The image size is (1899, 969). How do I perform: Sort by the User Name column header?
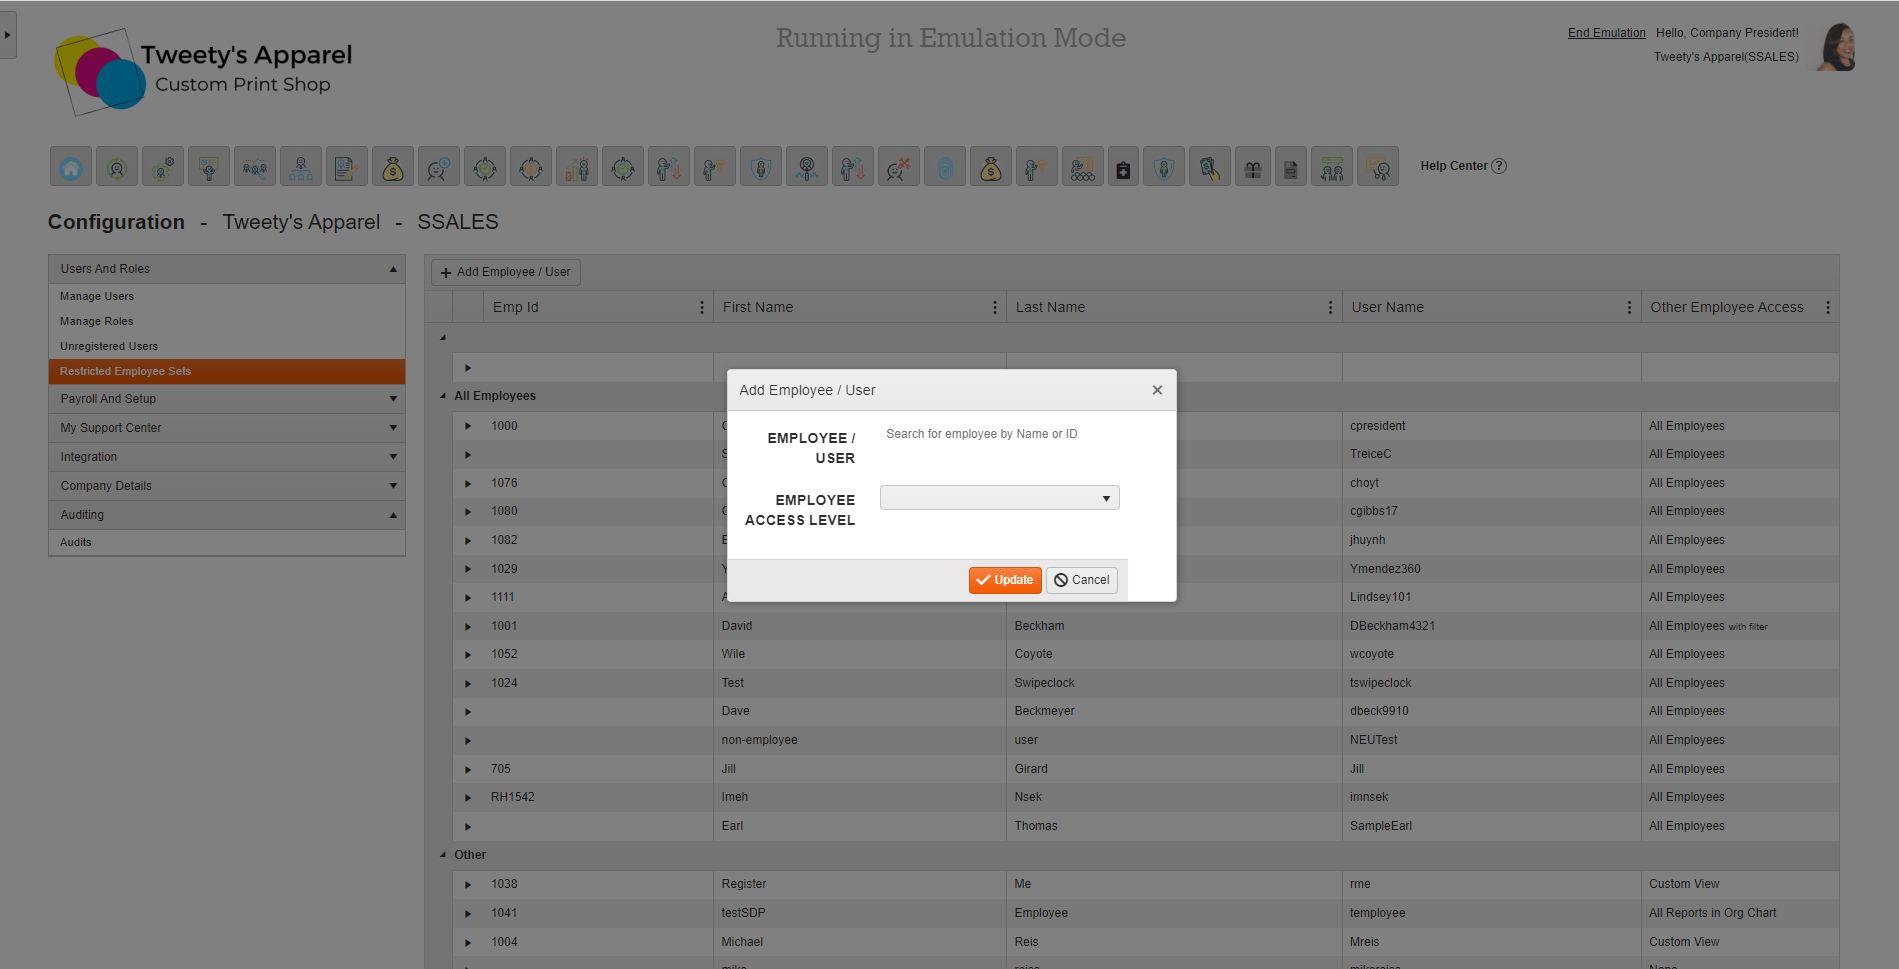(1387, 307)
